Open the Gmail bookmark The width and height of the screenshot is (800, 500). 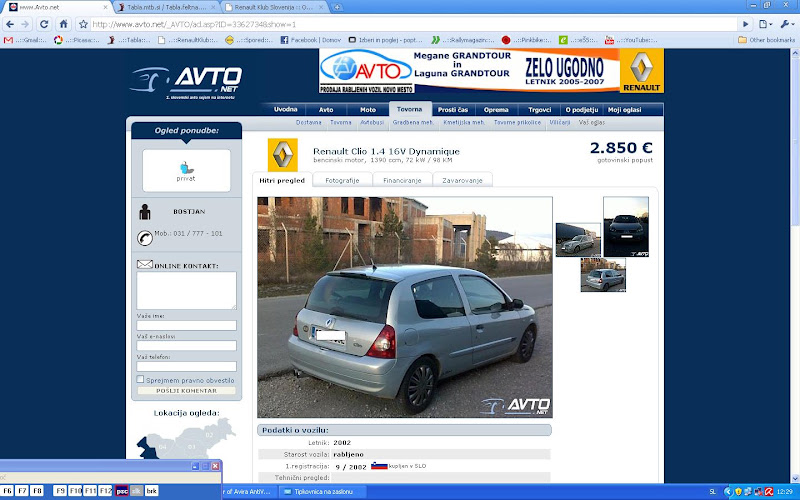click(24, 40)
